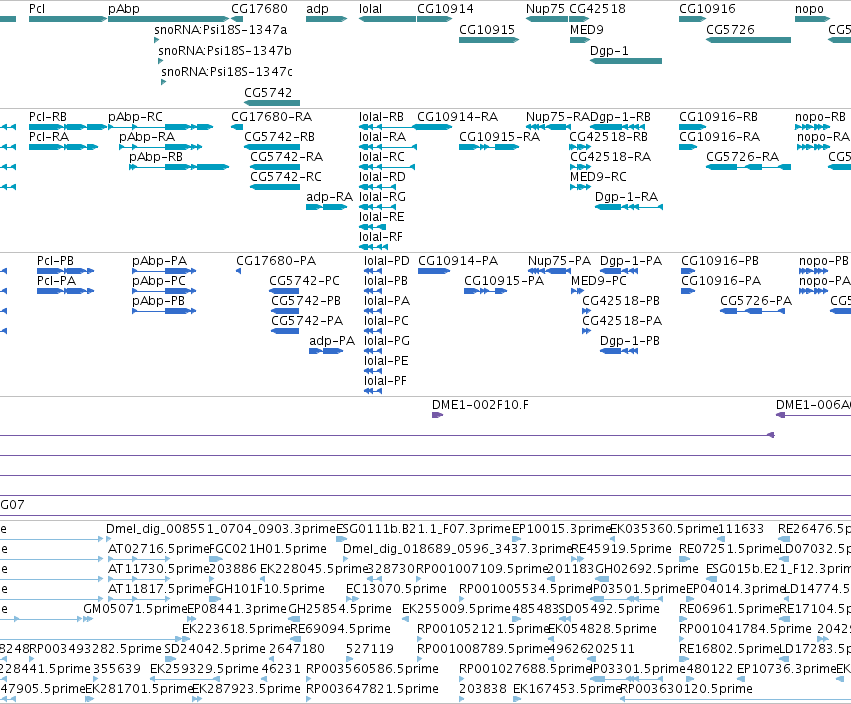851x704 pixels.
Task: Click the lolal gene label
Action: point(370,9)
